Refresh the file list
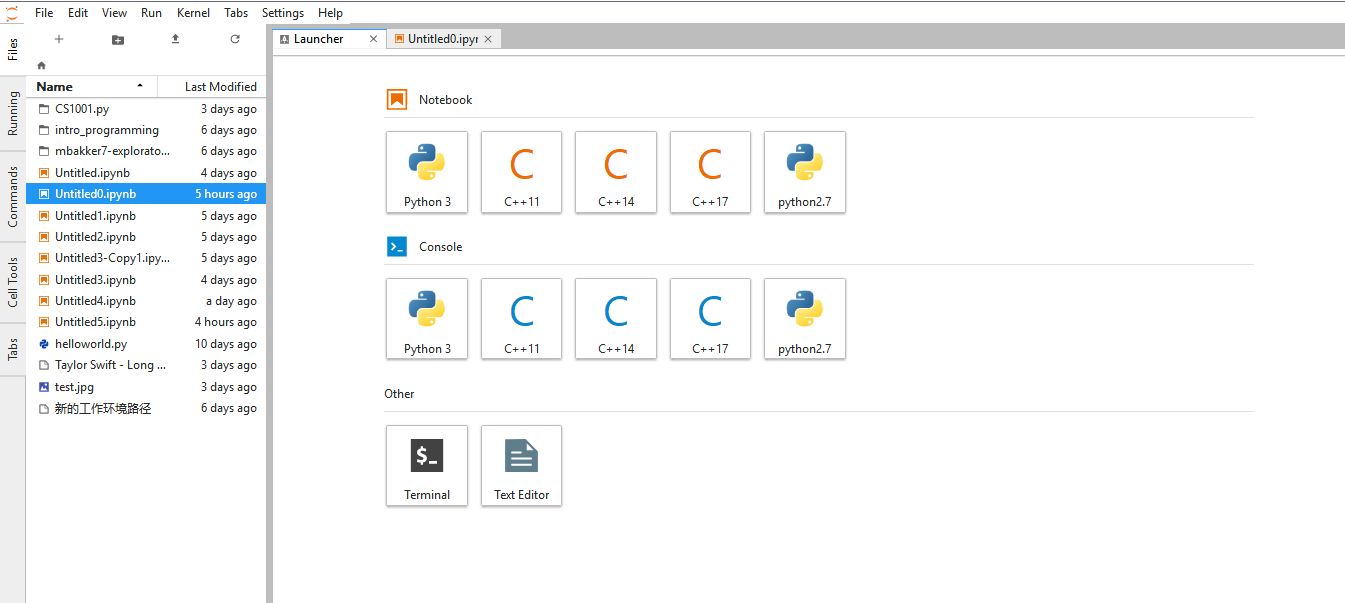Viewport: 1345px width, 603px height. [235, 39]
